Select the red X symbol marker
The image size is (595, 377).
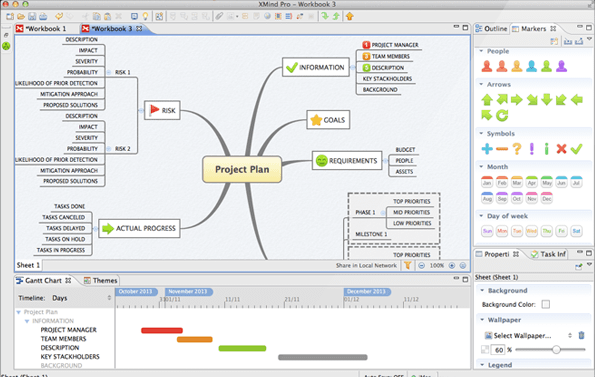coord(561,149)
